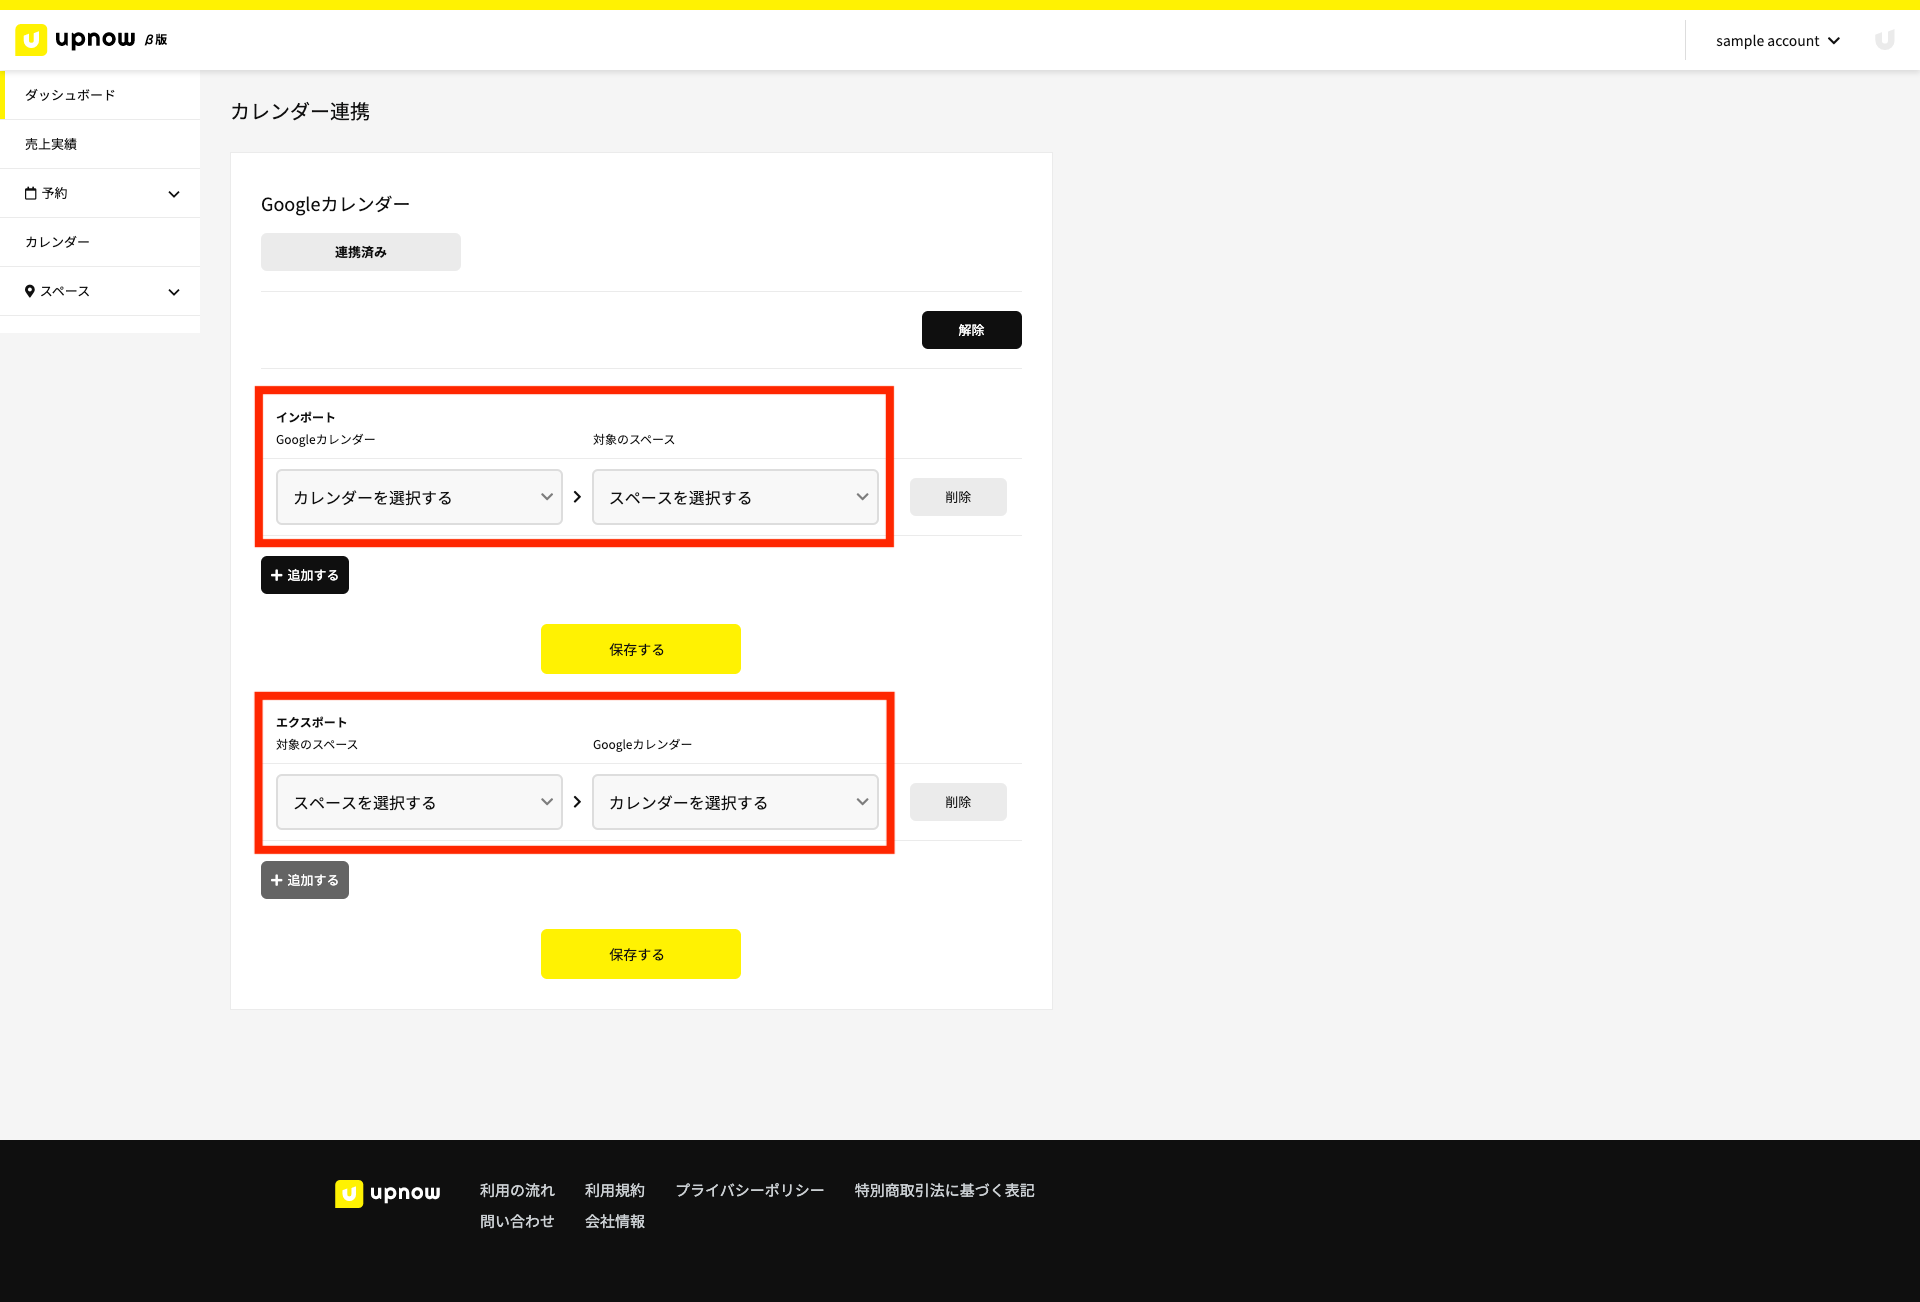Open import スペースを選択する dropdown

735,497
